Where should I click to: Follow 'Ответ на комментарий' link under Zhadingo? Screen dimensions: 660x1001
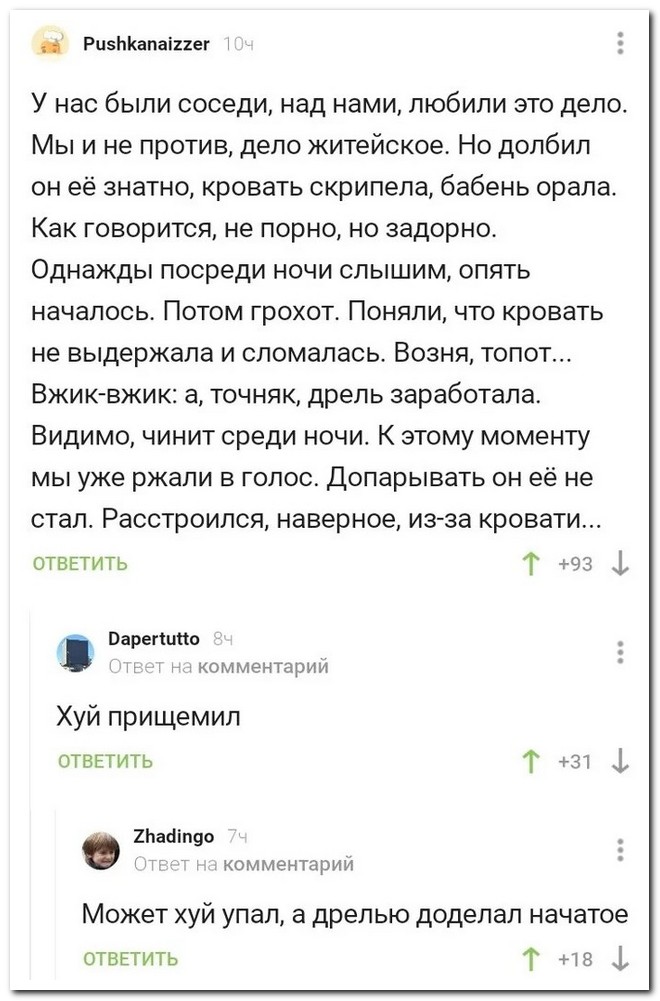[x=243, y=863]
